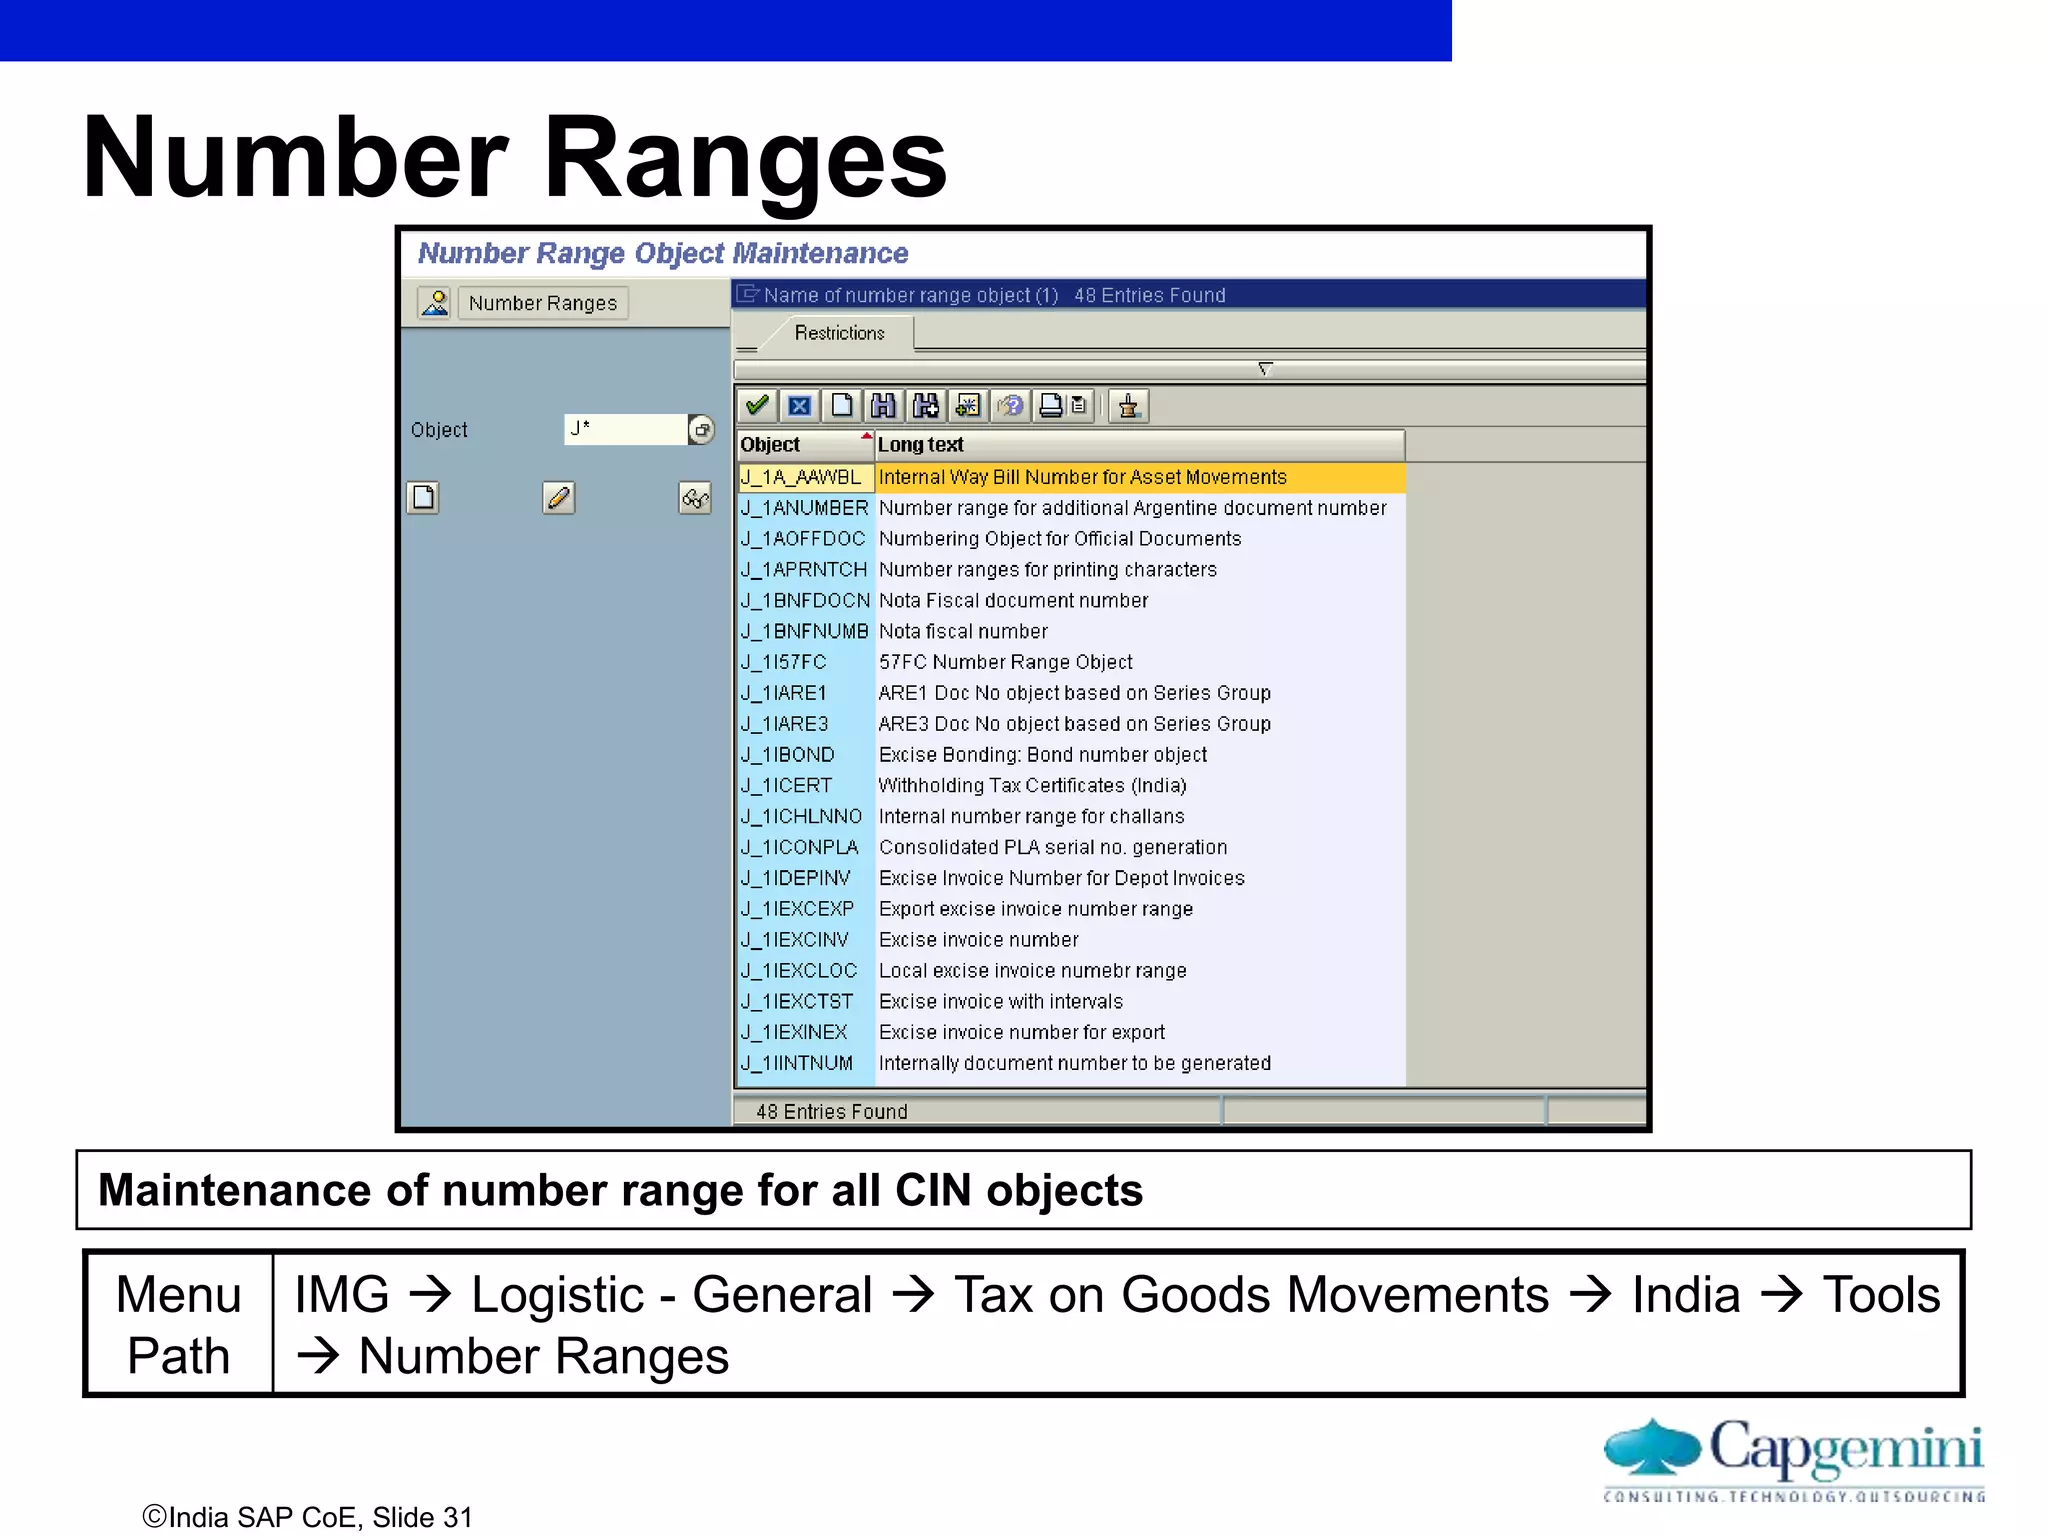
Task: Select object J_1IARE3
Action: (785, 724)
